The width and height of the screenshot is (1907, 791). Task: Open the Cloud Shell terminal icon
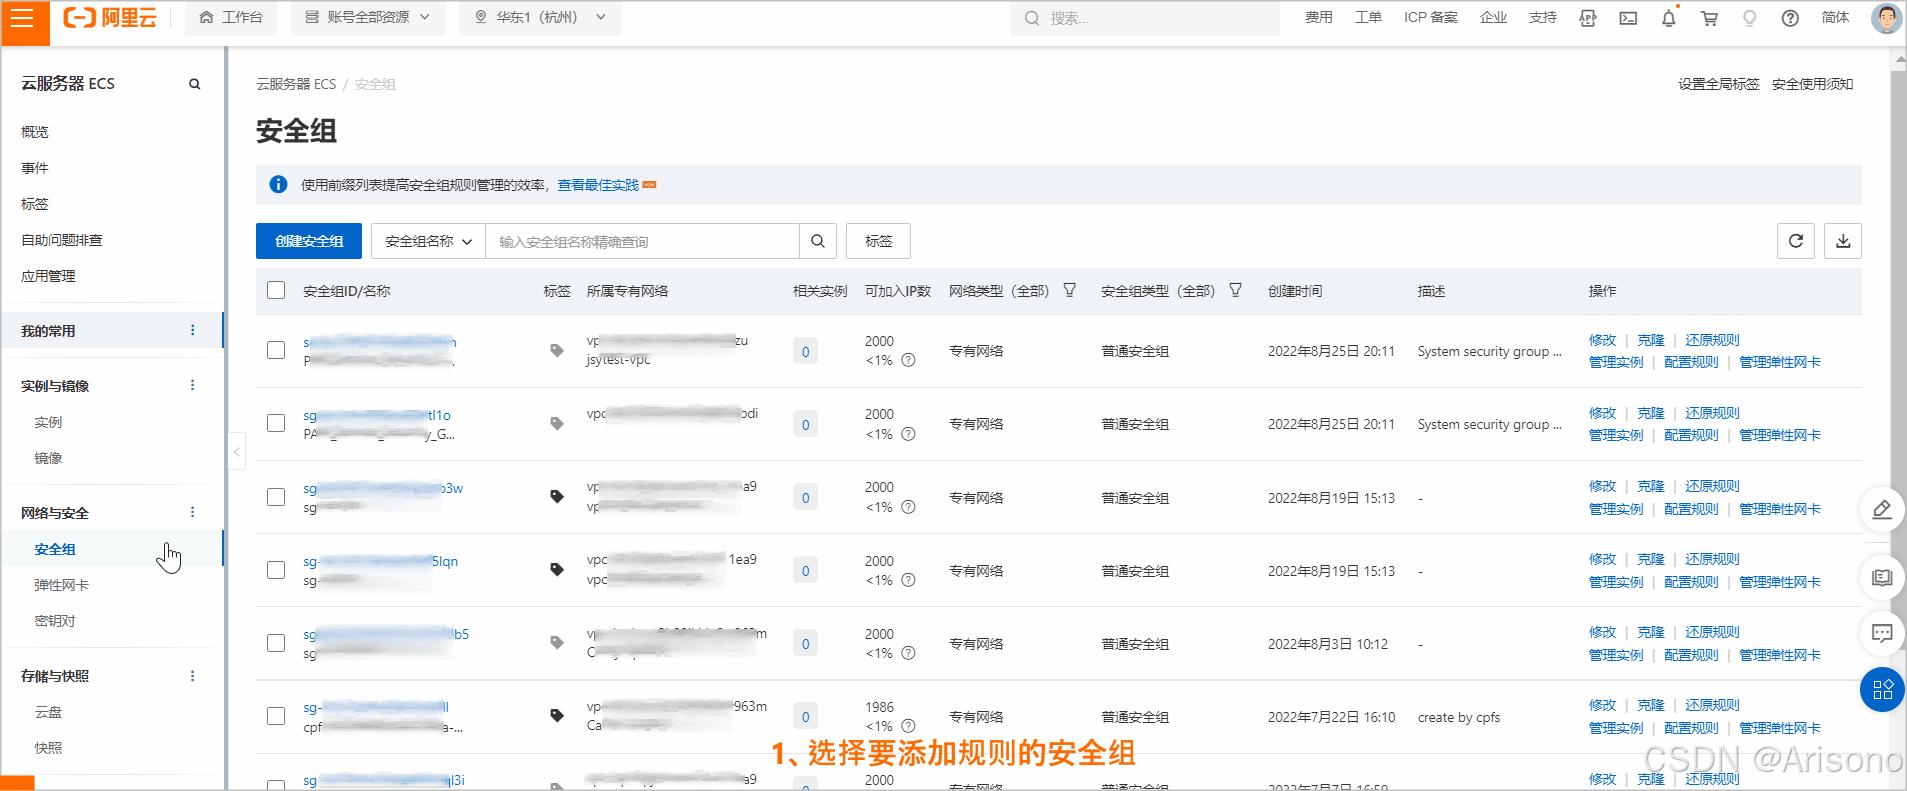pos(1628,18)
